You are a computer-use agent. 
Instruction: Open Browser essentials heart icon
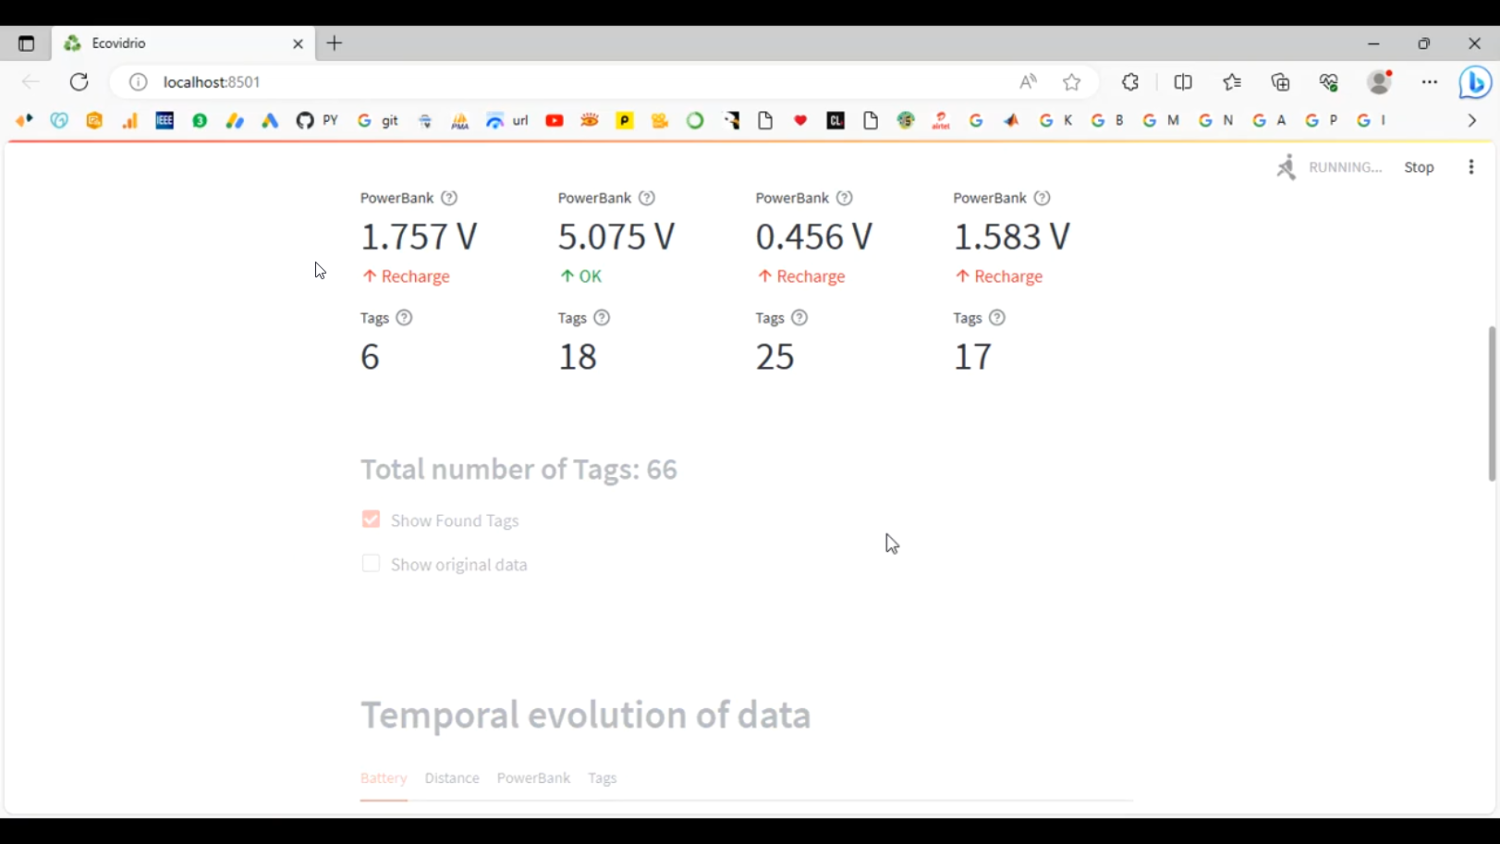tap(1329, 82)
